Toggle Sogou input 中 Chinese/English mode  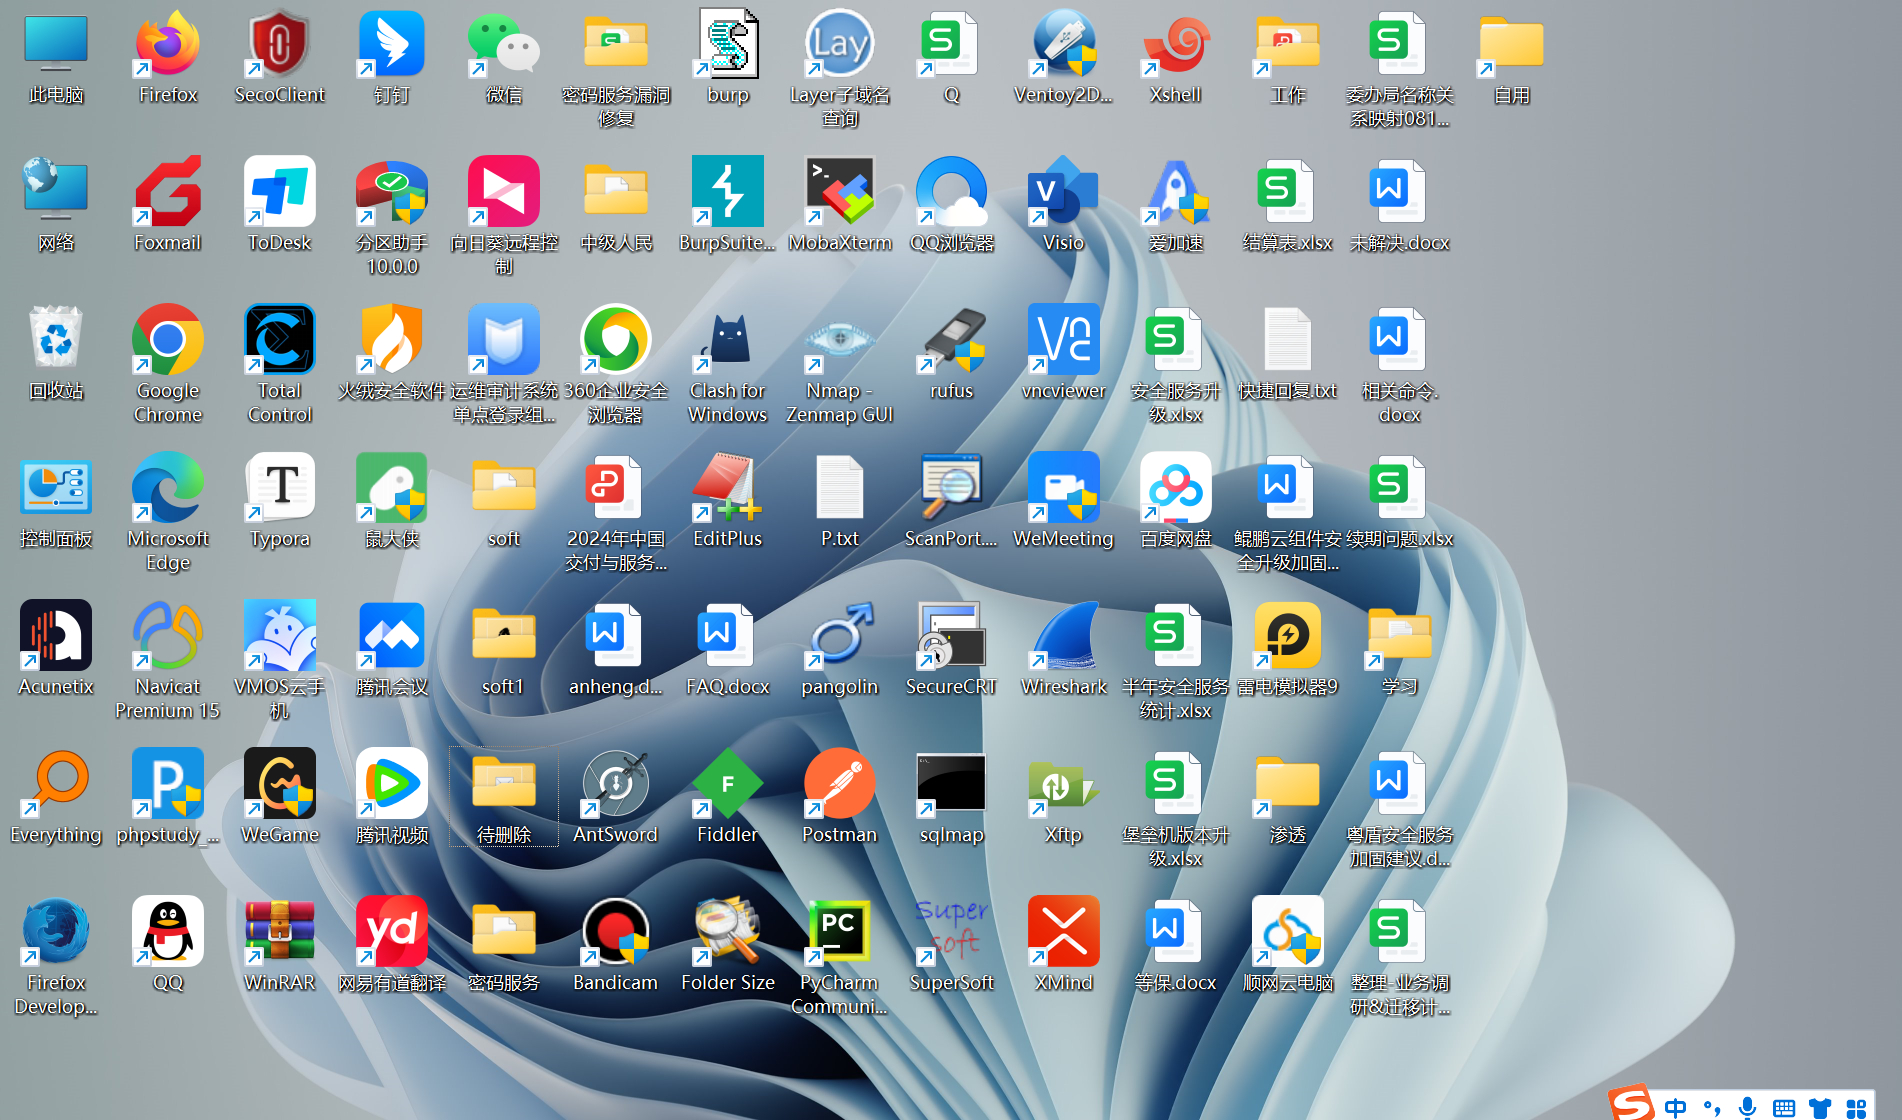pos(1676,1107)
